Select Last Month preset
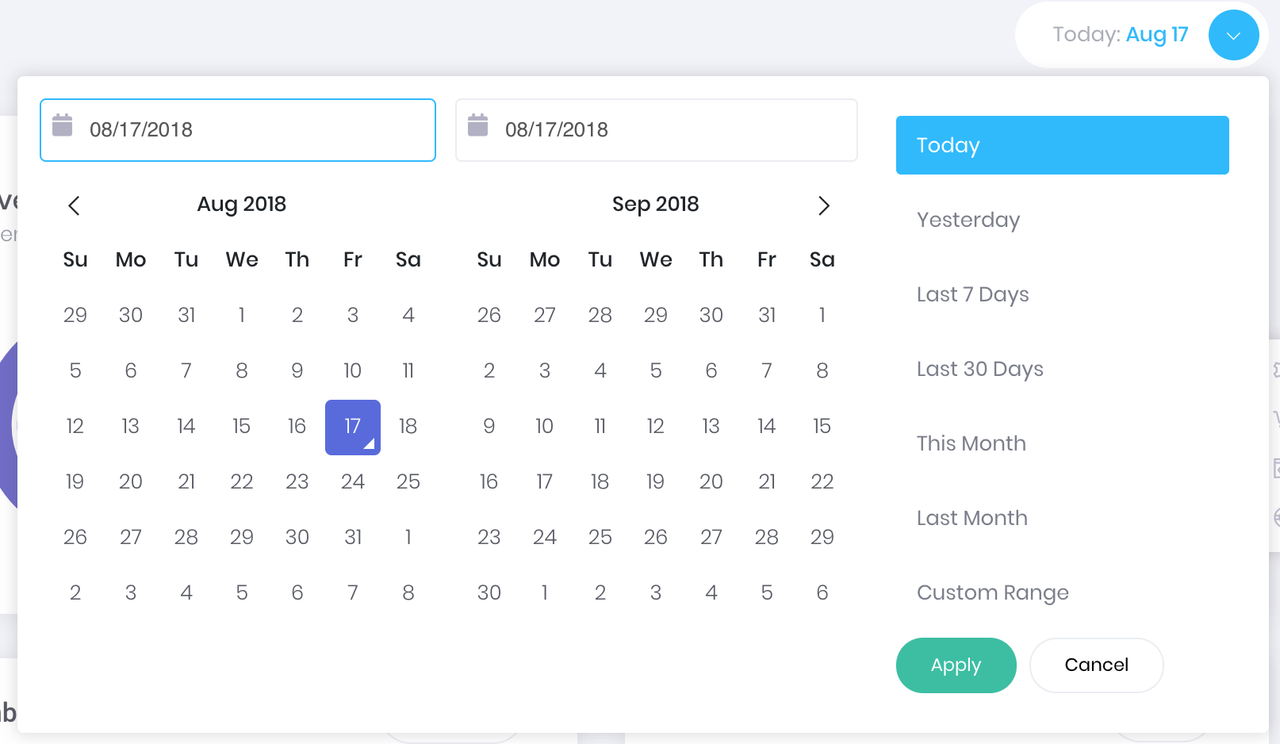This screenshot has height=744, width=1280. pos(971,518)
